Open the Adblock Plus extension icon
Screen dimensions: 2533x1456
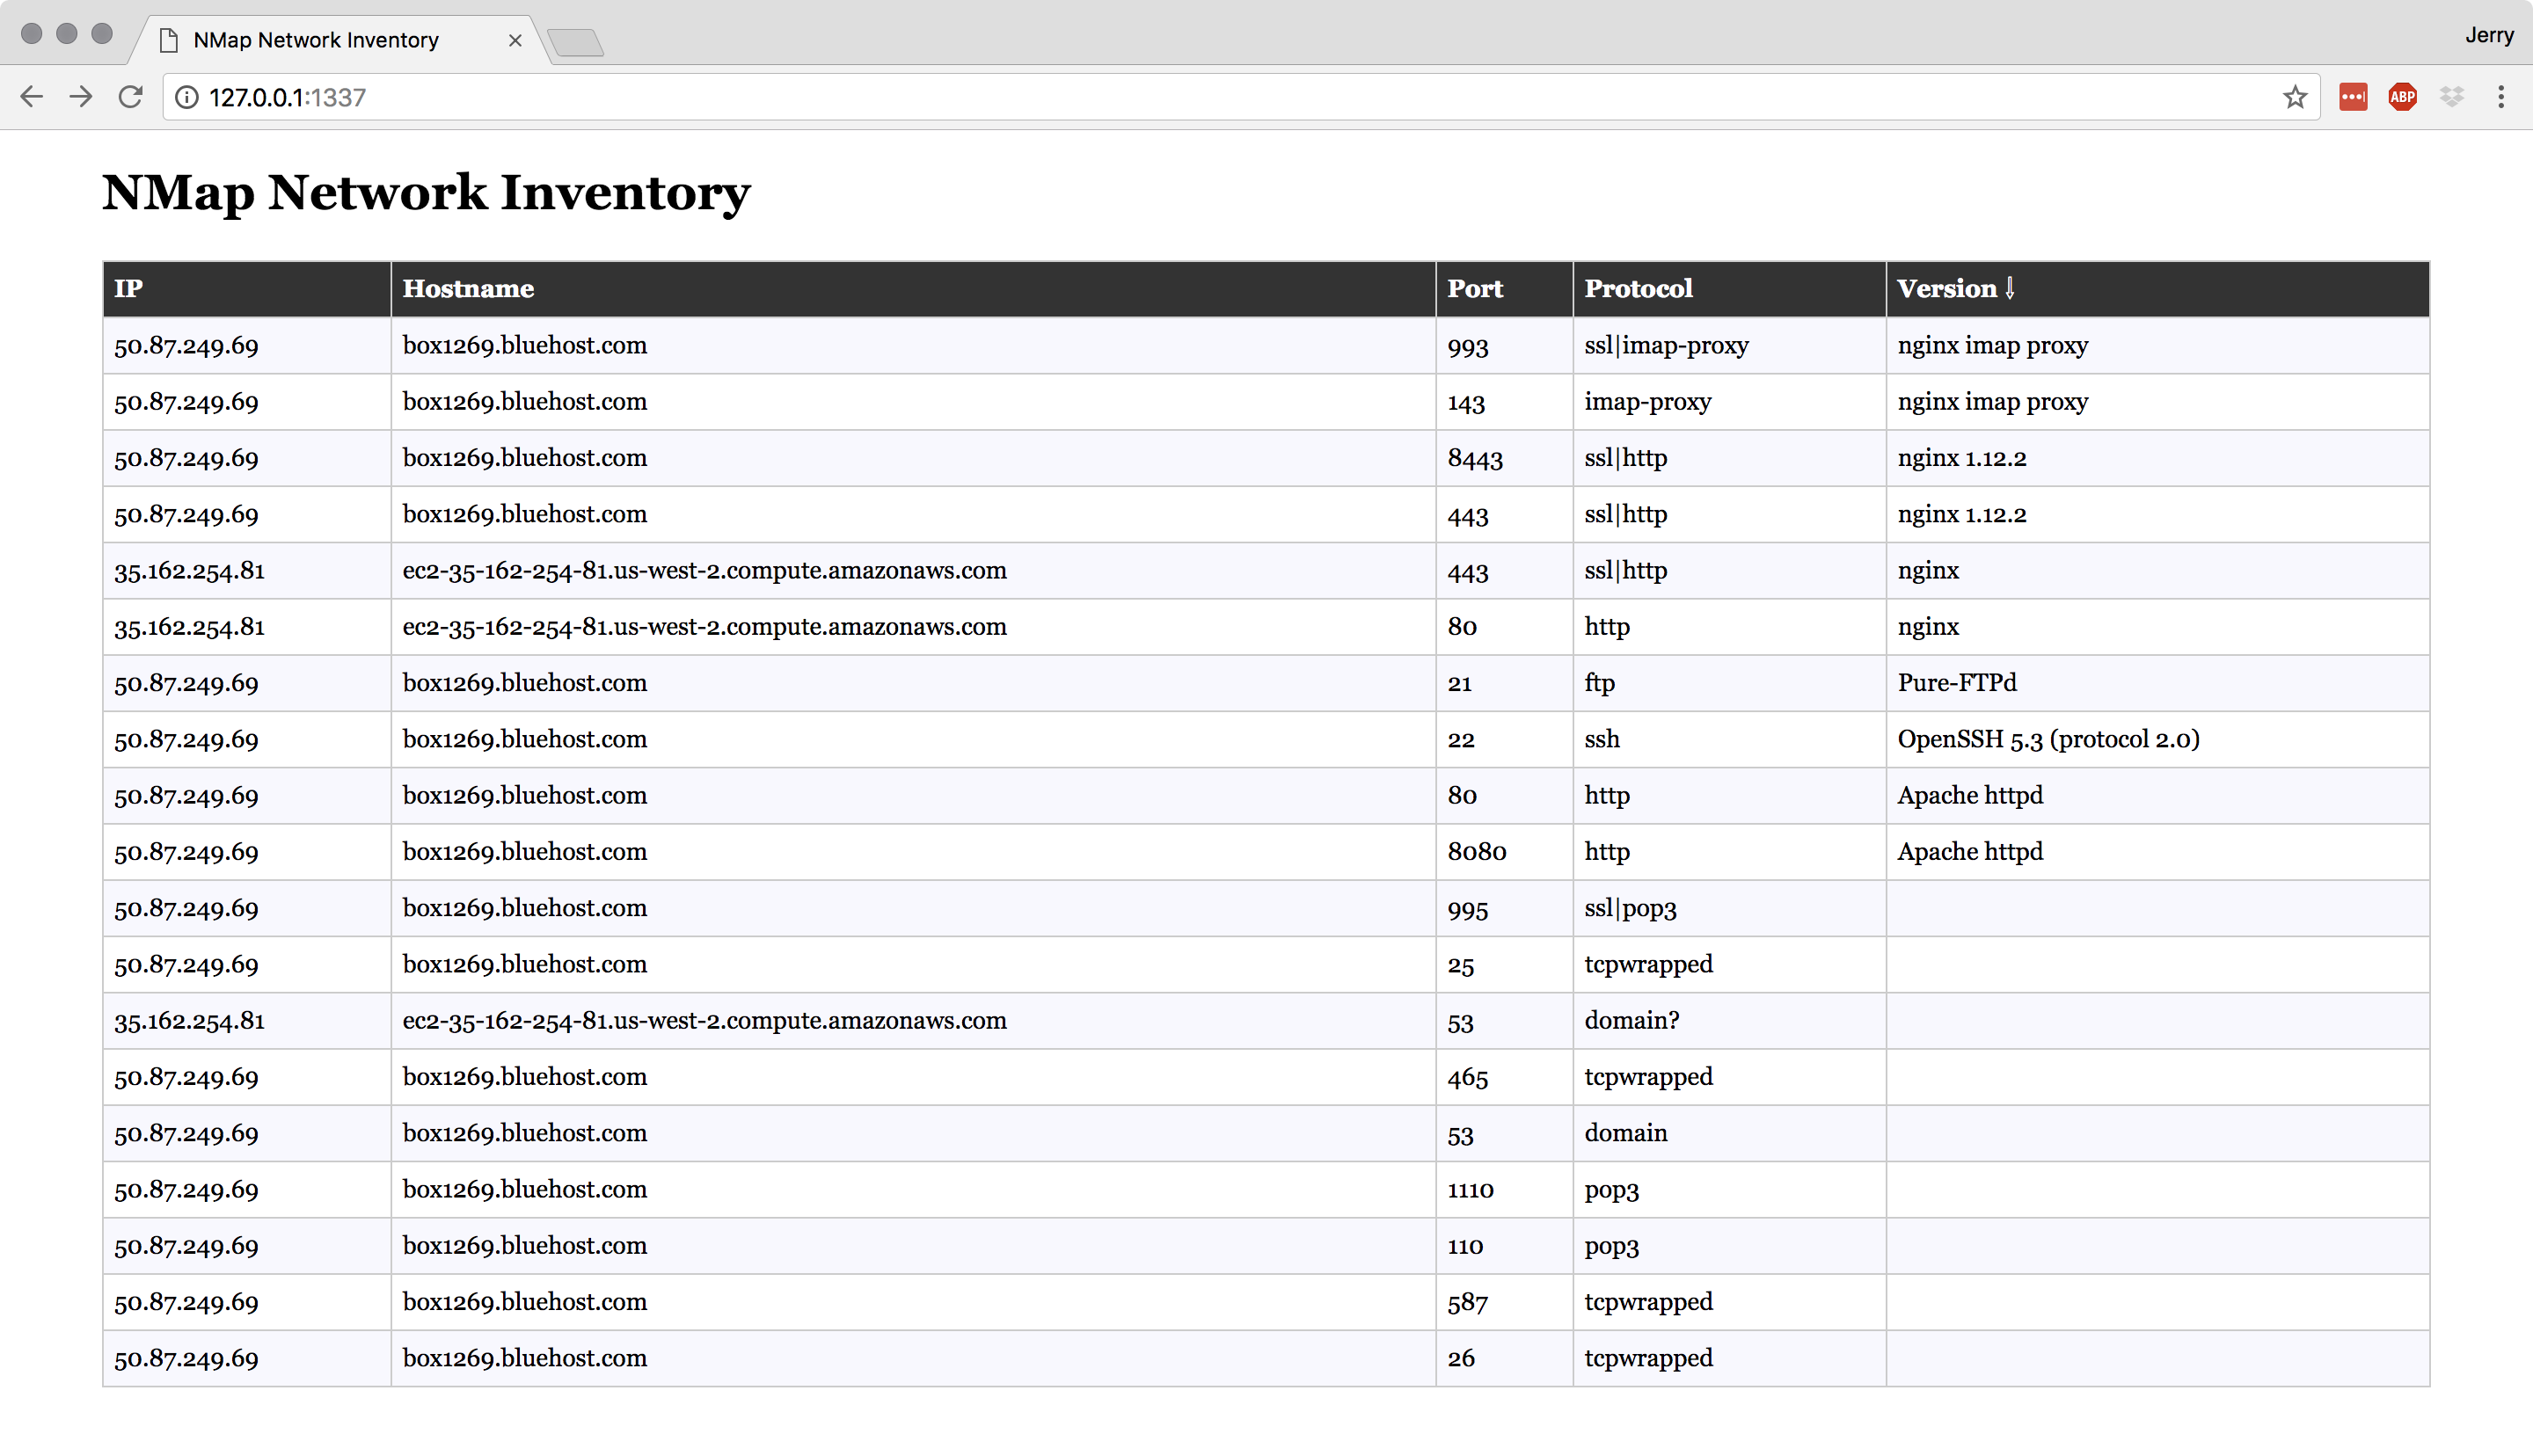tap(2402, 97)
